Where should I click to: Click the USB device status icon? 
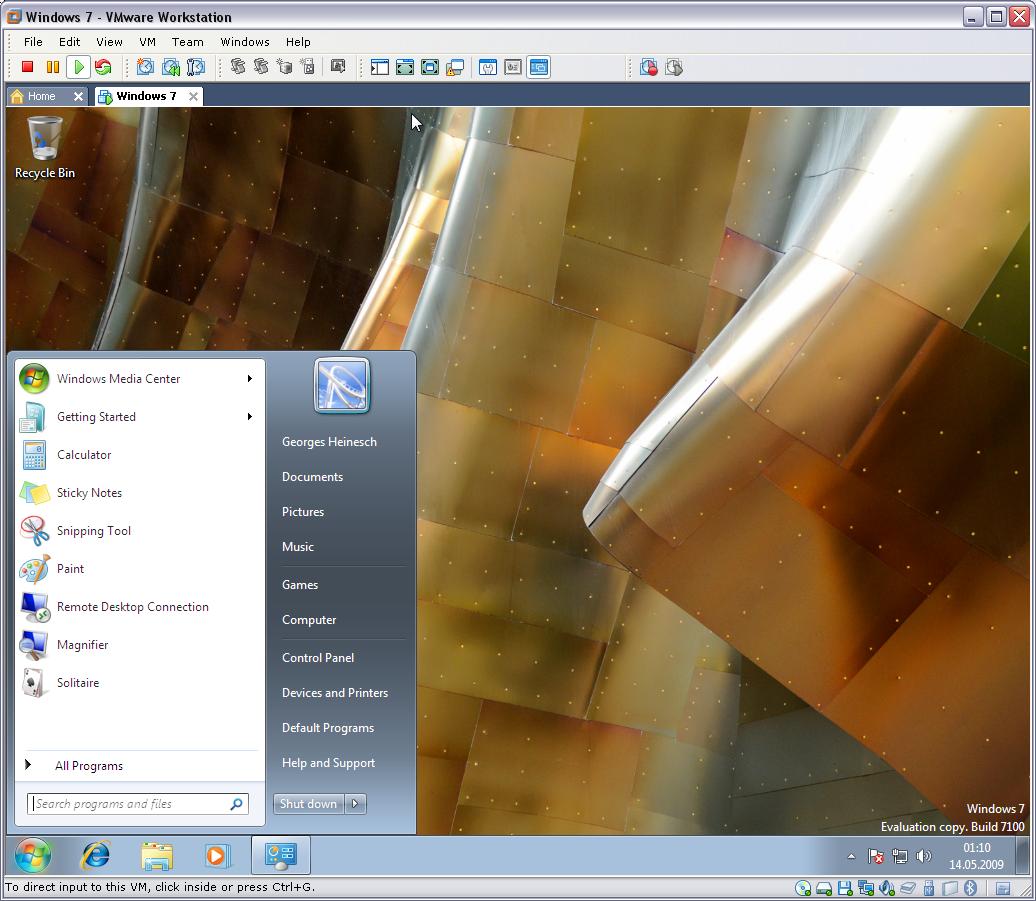pos(929,888)
